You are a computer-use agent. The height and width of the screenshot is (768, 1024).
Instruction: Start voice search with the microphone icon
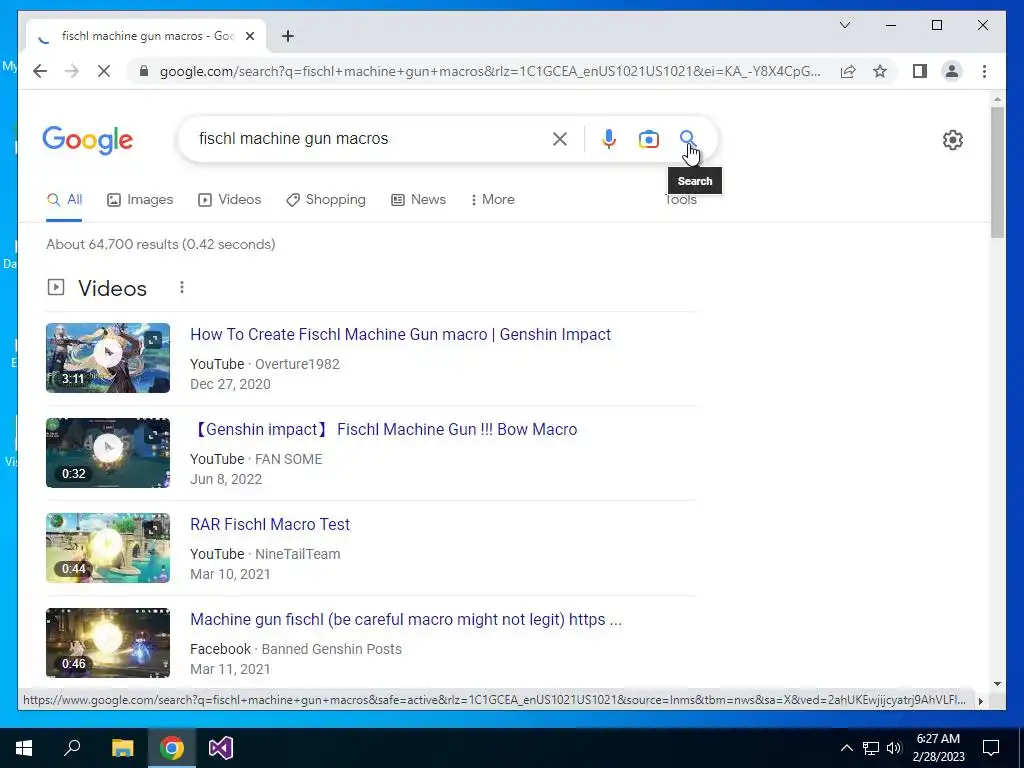(x=609, y=139)
